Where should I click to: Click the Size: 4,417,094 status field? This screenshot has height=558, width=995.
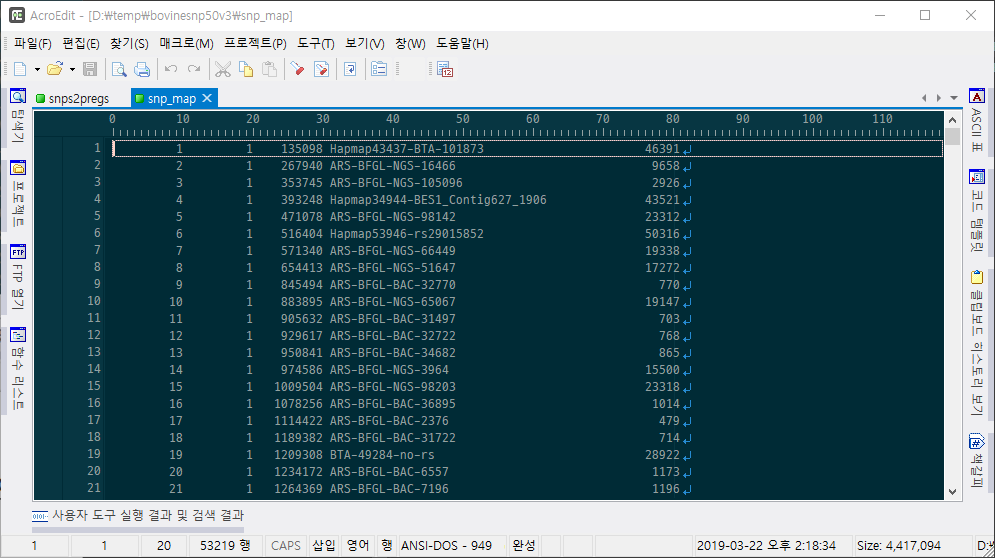tap(899, 545)
